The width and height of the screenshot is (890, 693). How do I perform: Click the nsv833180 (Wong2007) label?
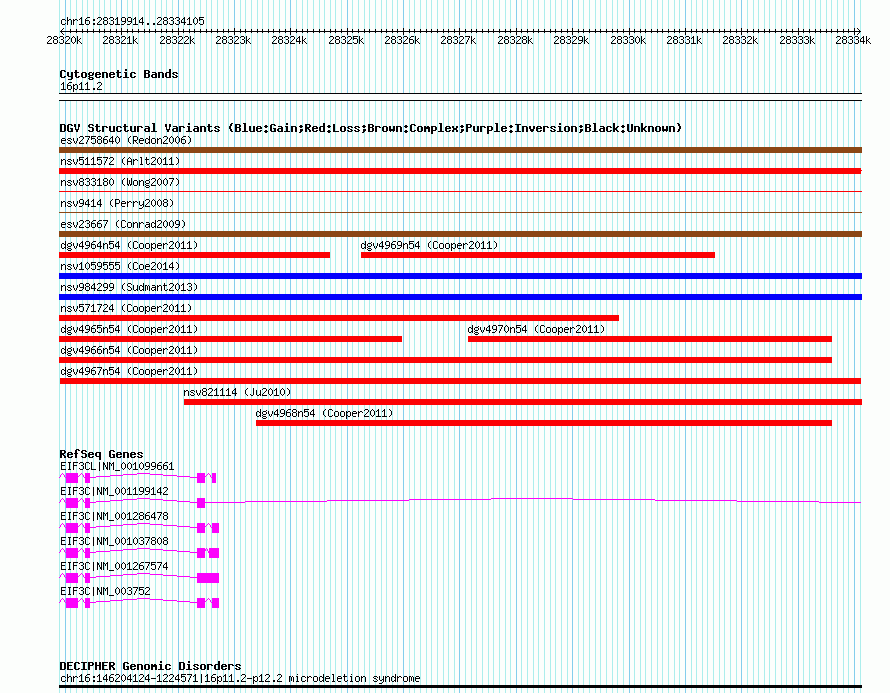[120, 182]
